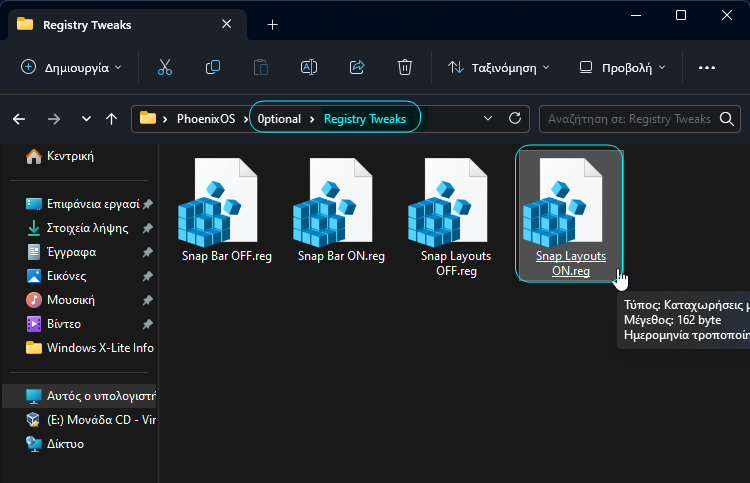Open Δίκτυο network in sidebar
This screenshot has height=483, width=750.
55,444
